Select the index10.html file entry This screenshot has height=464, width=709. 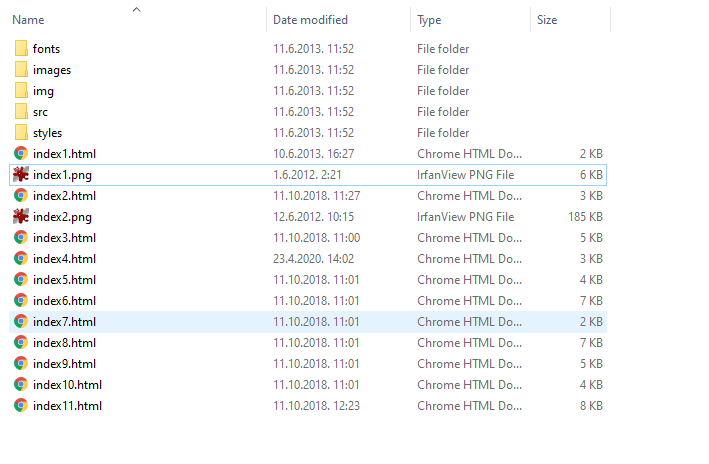(67, 385)
